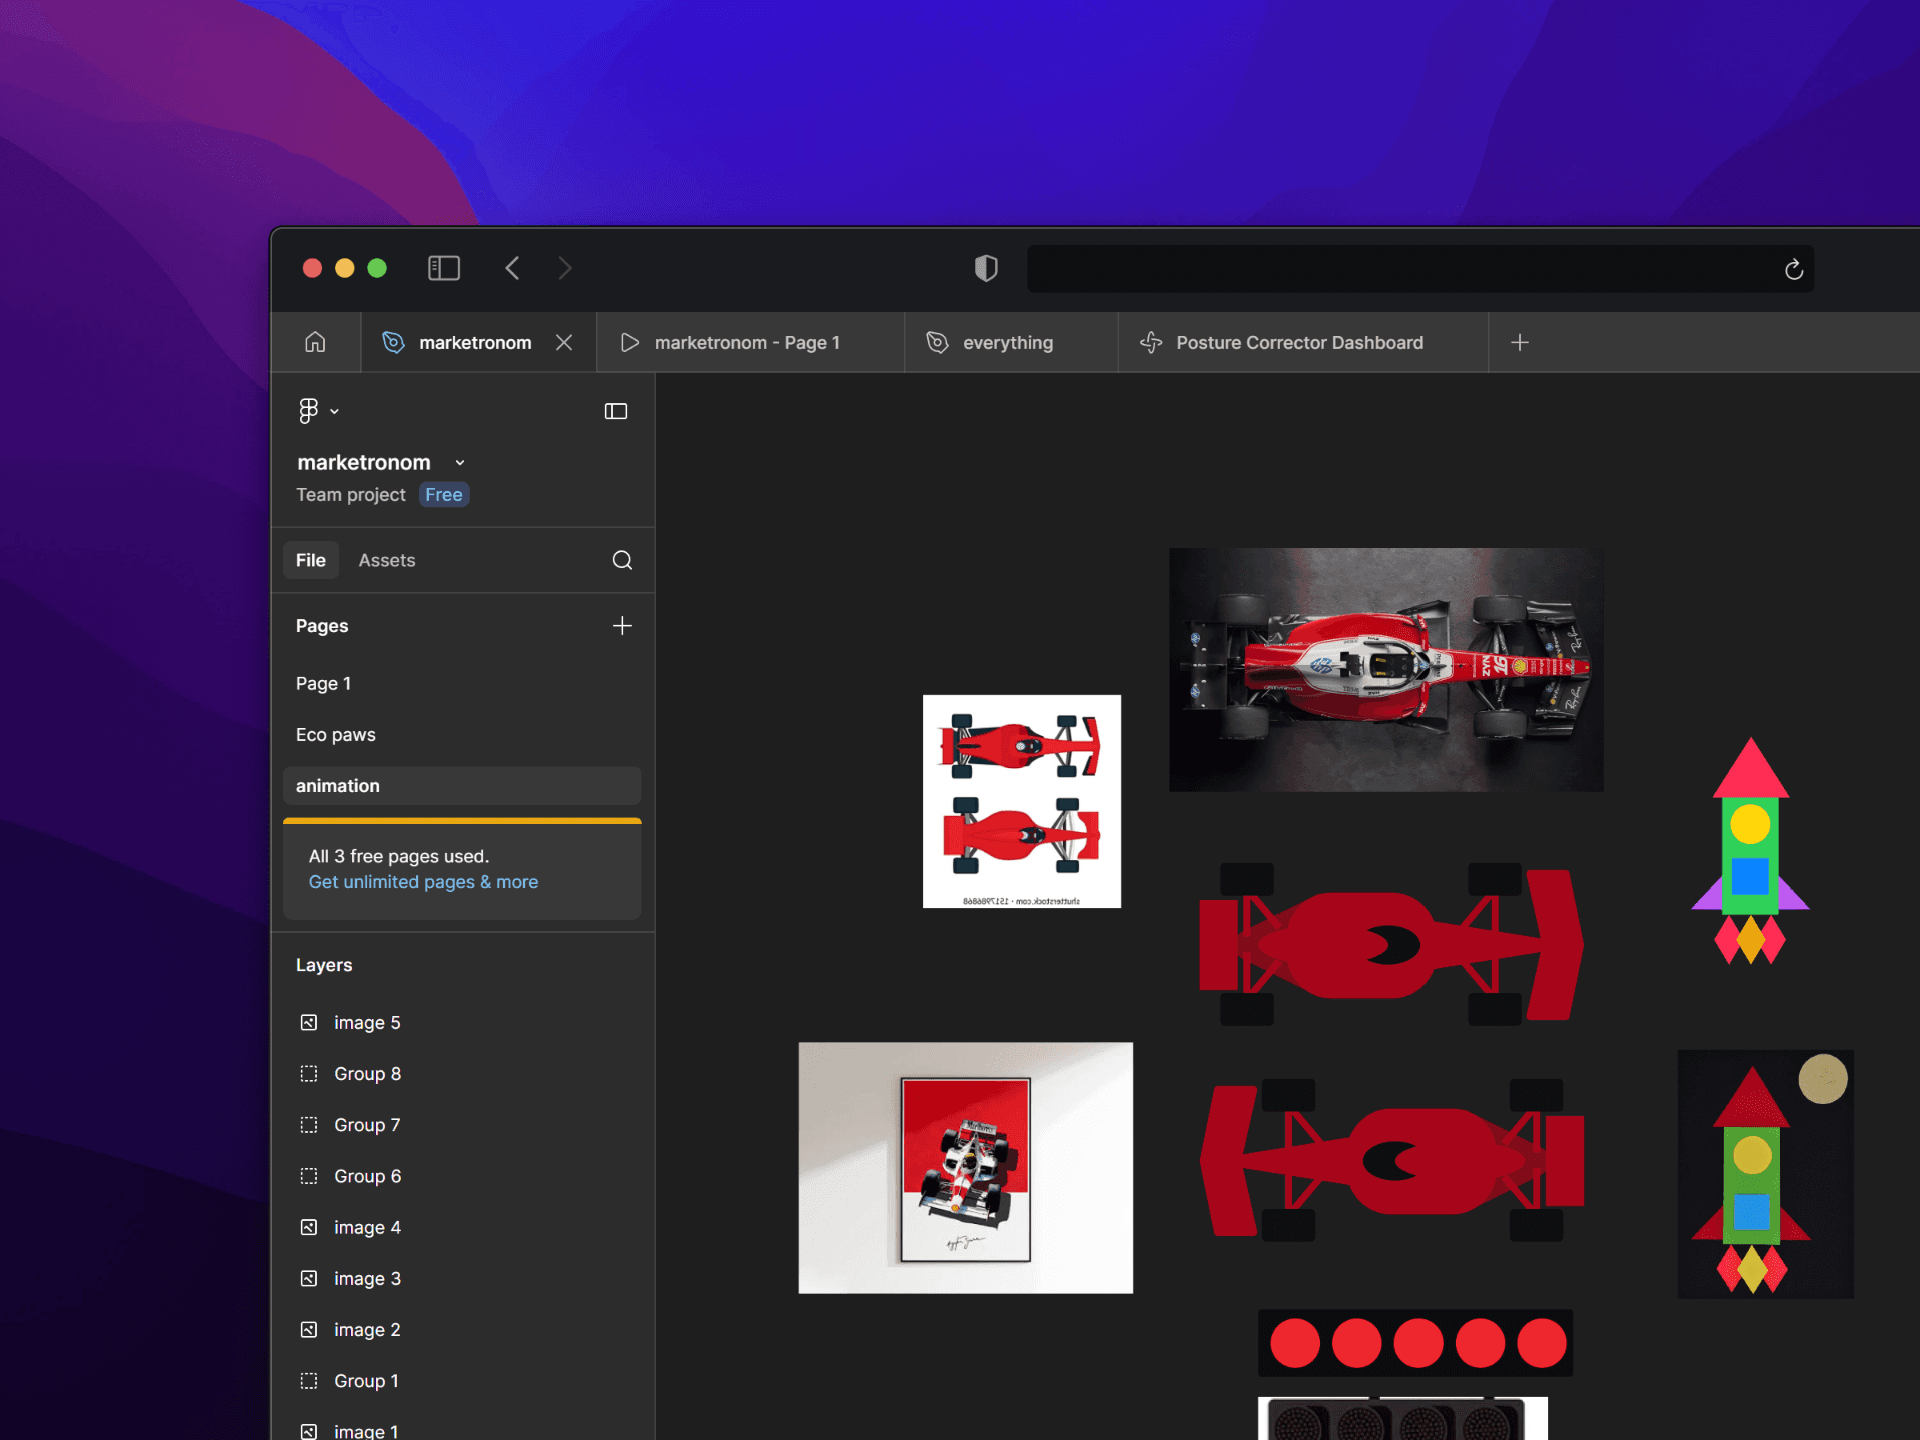The image size is (1920, 1440).
Task: Switch to the marketronom tab
Action: tap(478, 342)
